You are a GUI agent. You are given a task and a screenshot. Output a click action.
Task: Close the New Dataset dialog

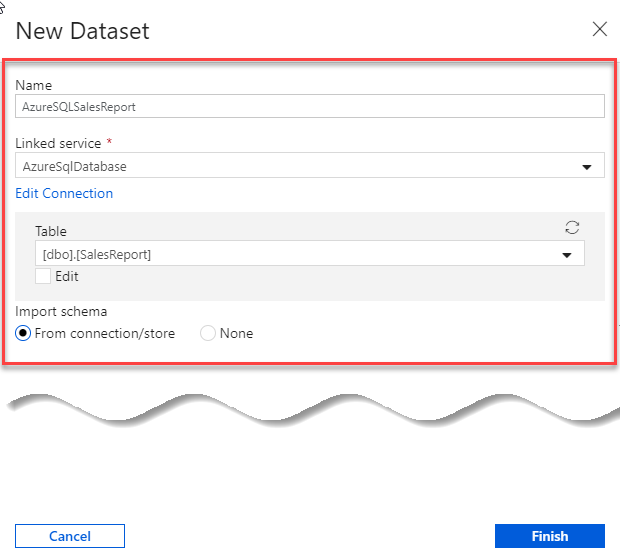(x=599, y=29)
